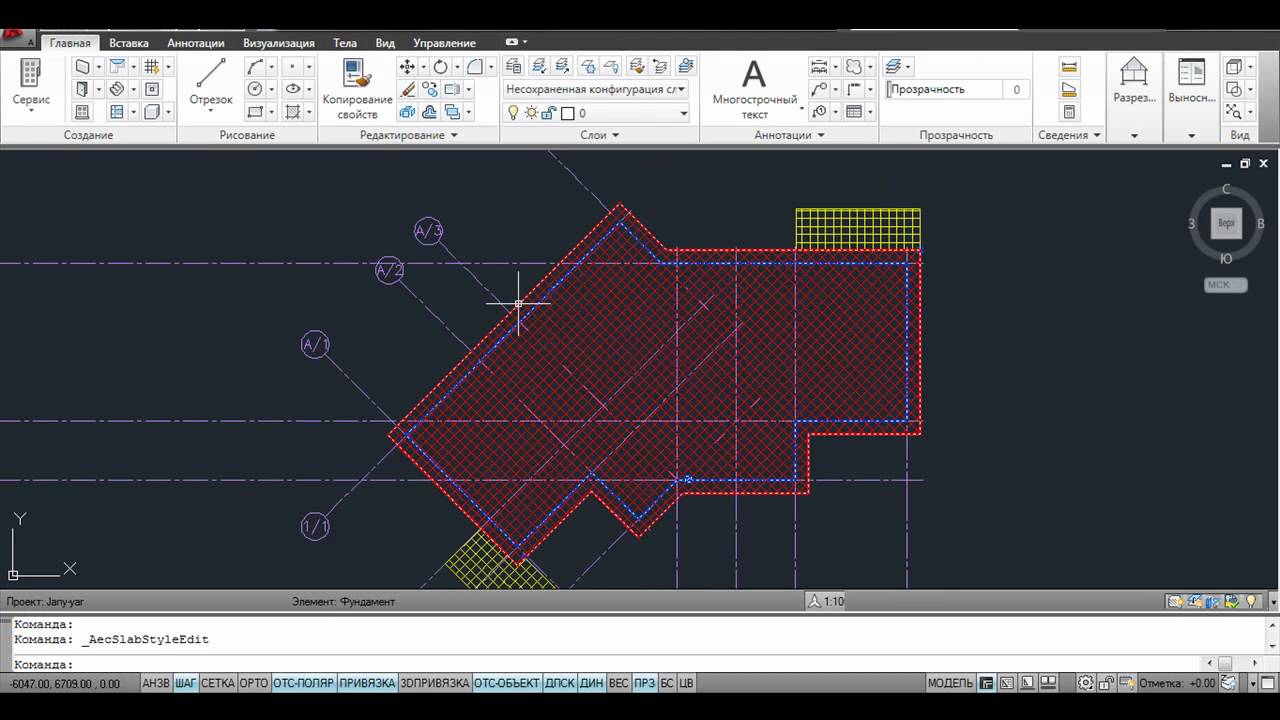Toggle ОРТО mode
1280x720 pixels.
254,683
